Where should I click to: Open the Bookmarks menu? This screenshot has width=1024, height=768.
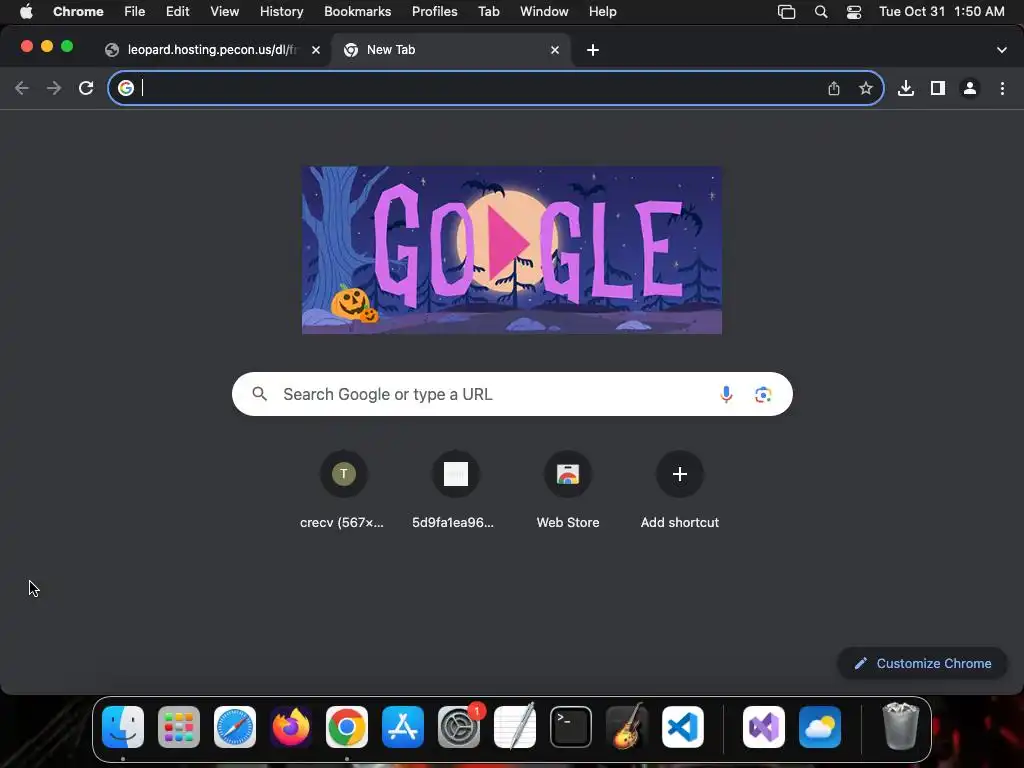point(358,12)
